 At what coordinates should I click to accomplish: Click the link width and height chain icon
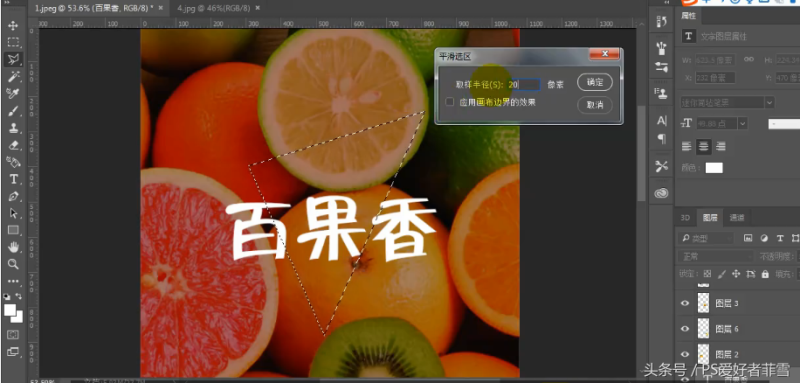tap(749, 59)
